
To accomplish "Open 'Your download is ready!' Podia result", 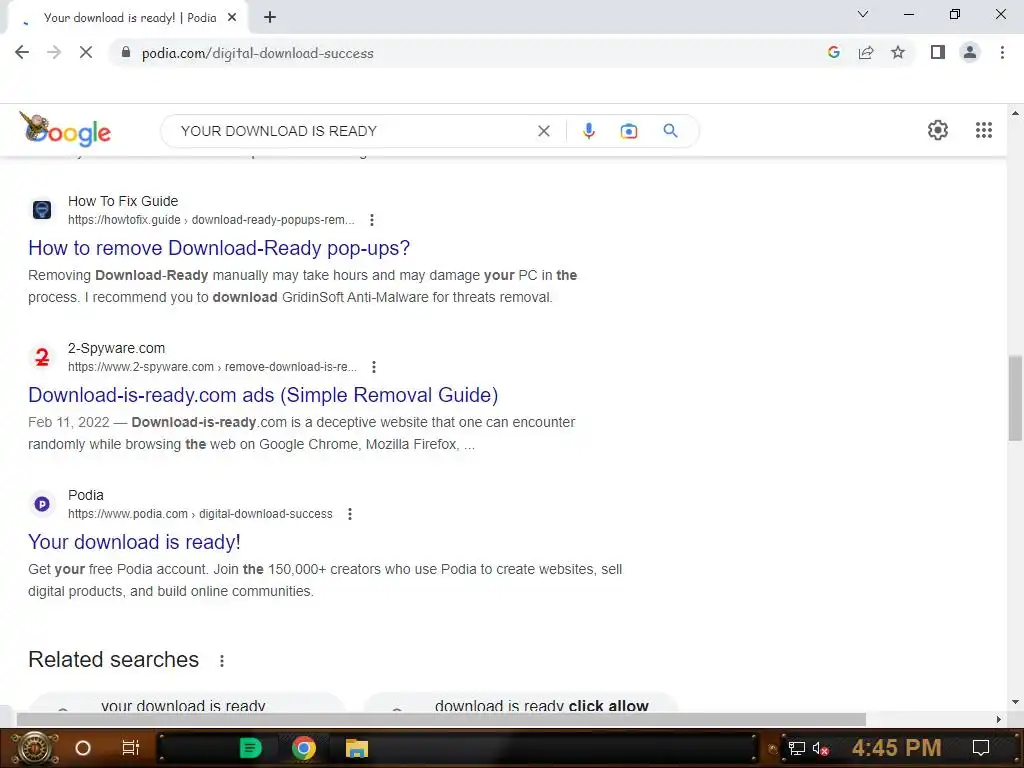I will coord(135,542).
